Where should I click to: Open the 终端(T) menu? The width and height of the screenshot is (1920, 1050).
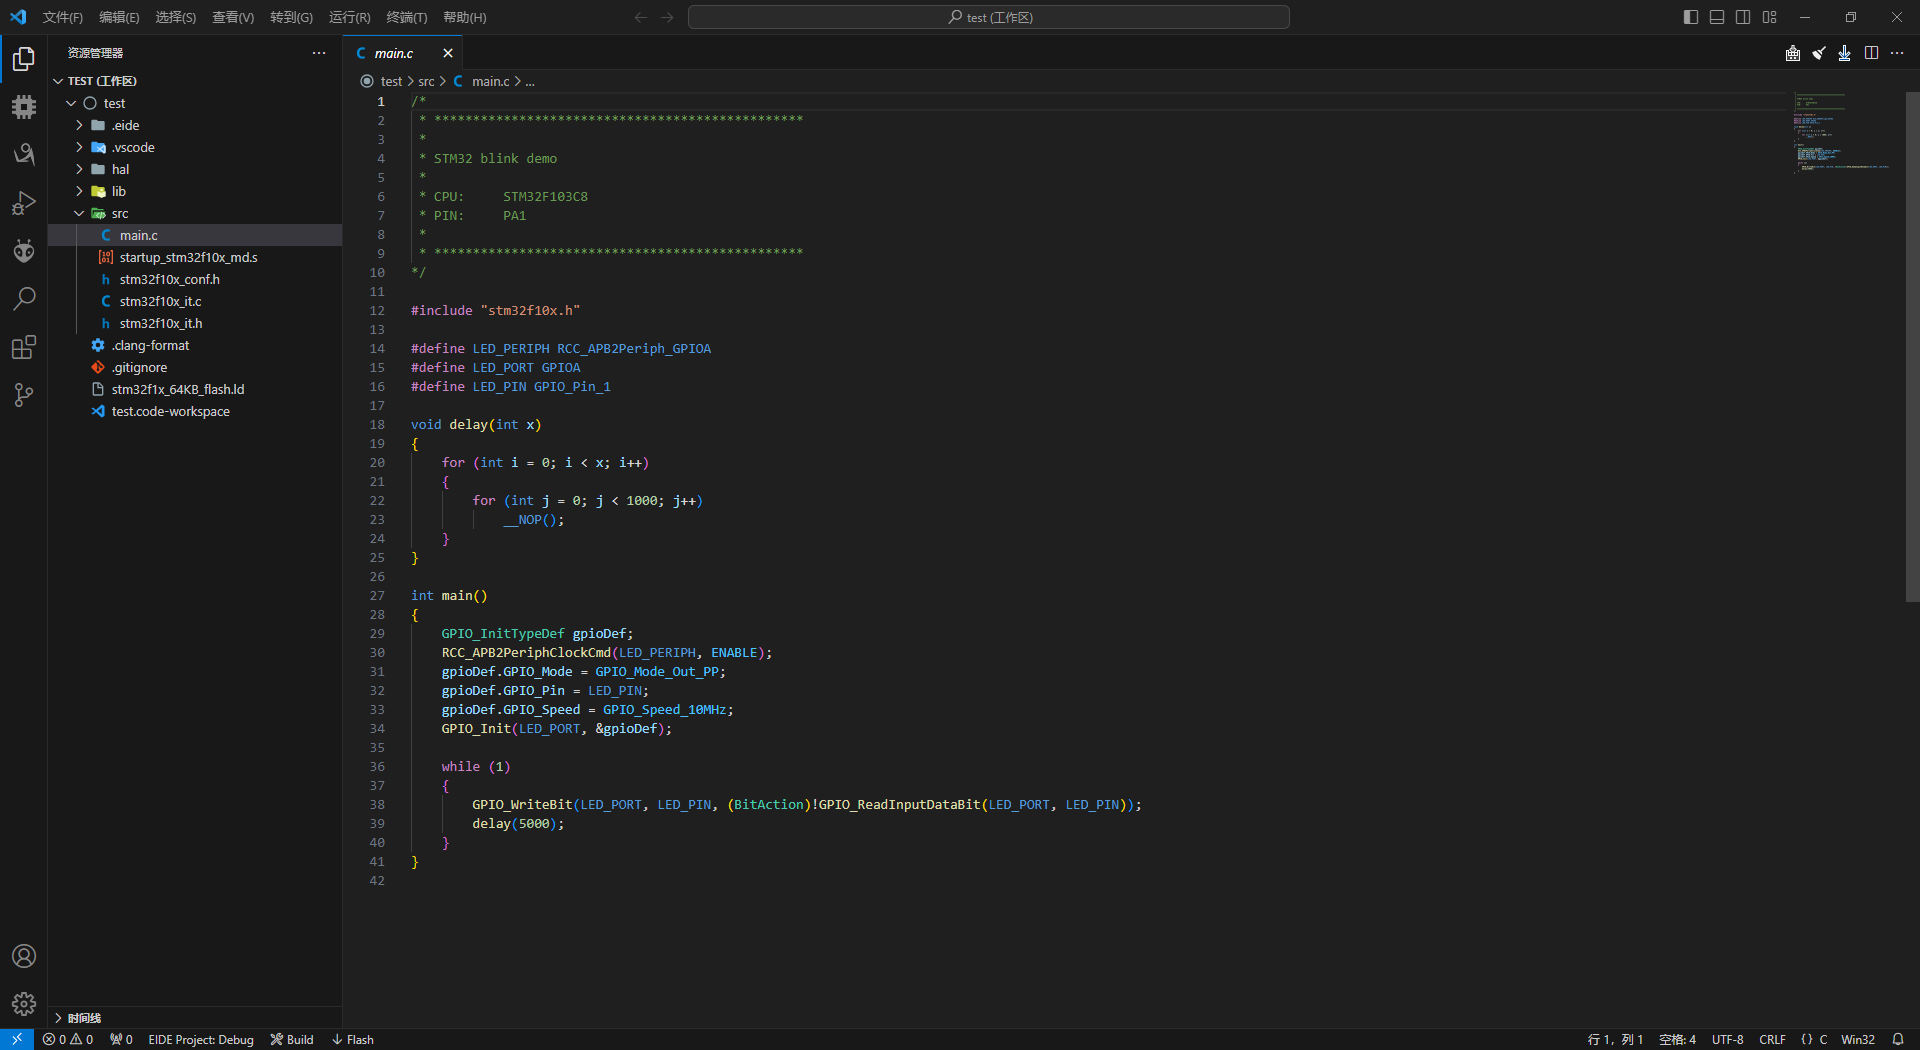(406, 17)
